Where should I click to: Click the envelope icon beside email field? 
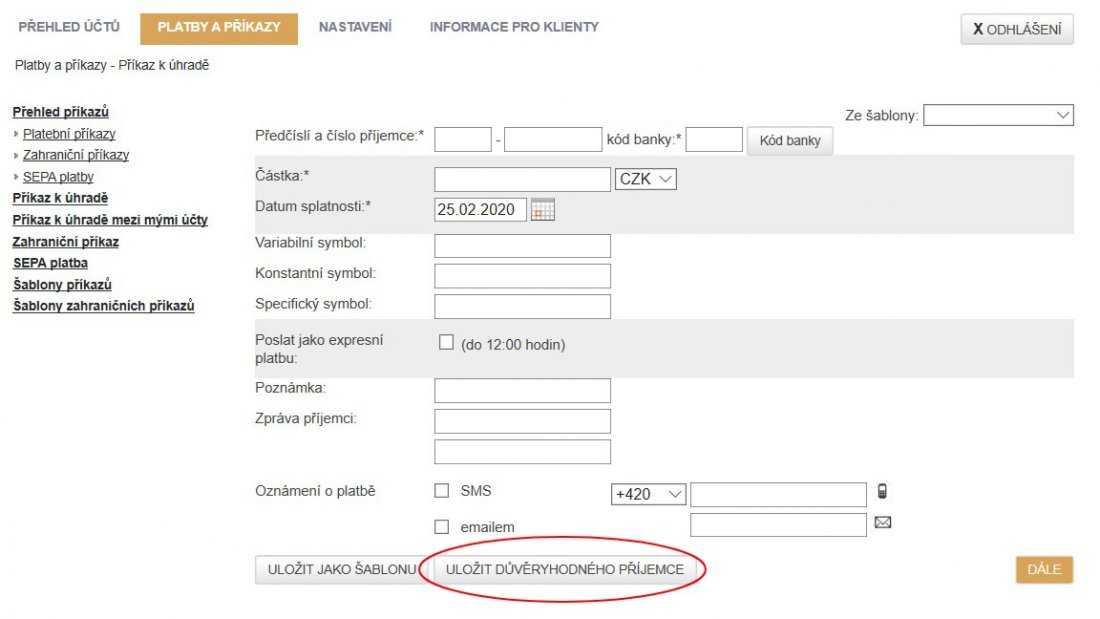coord(882,522)
